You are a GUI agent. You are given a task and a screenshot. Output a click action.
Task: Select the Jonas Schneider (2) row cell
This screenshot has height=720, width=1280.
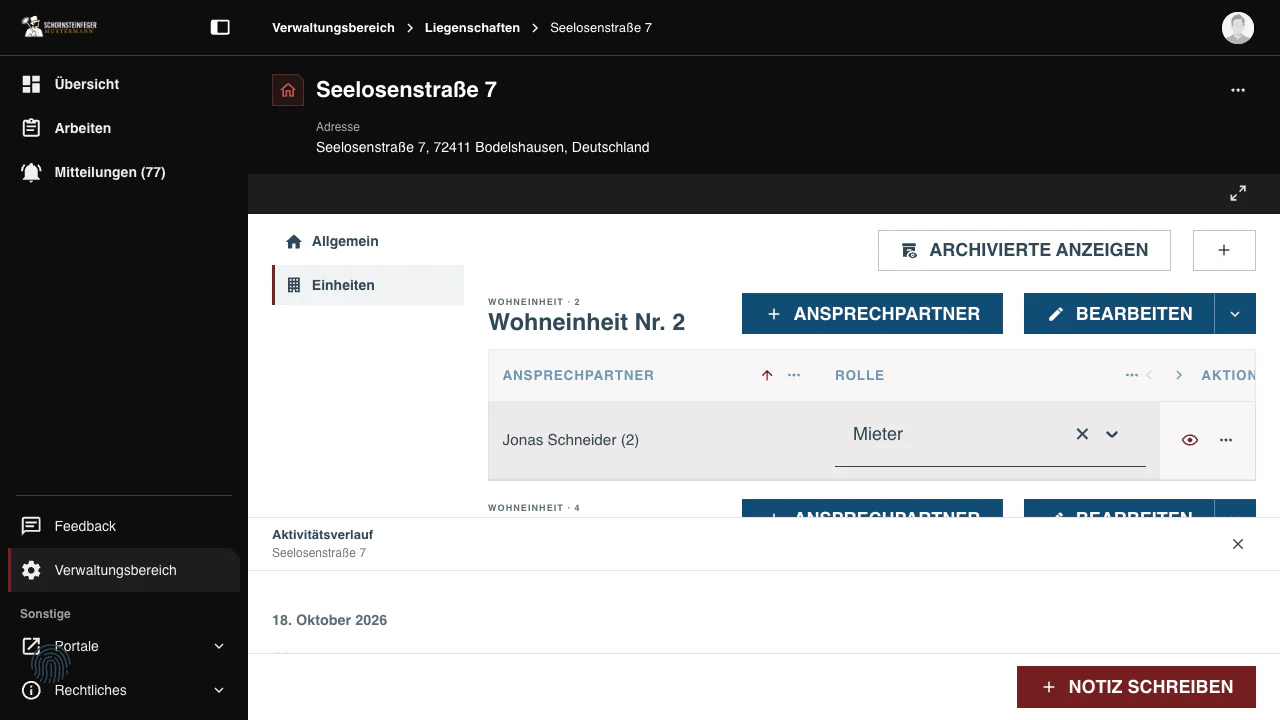(x=655, y=440)
